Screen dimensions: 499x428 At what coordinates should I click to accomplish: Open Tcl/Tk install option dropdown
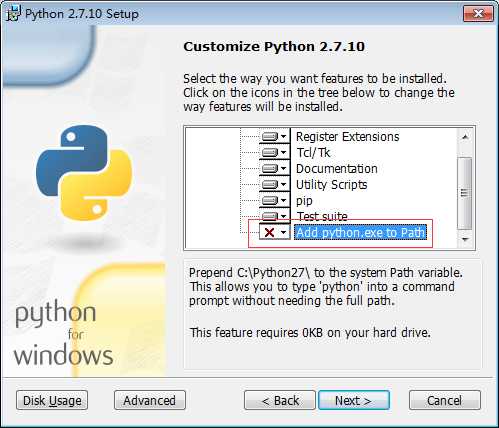coord(274,152)
